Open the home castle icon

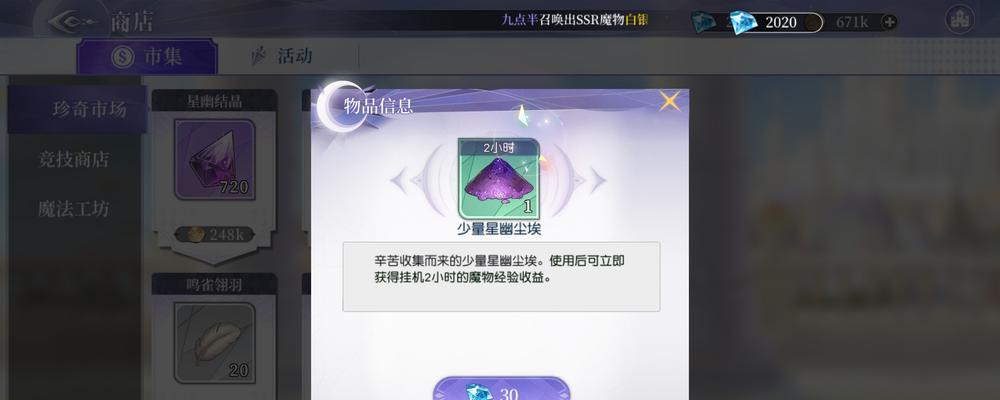(959, 20)
